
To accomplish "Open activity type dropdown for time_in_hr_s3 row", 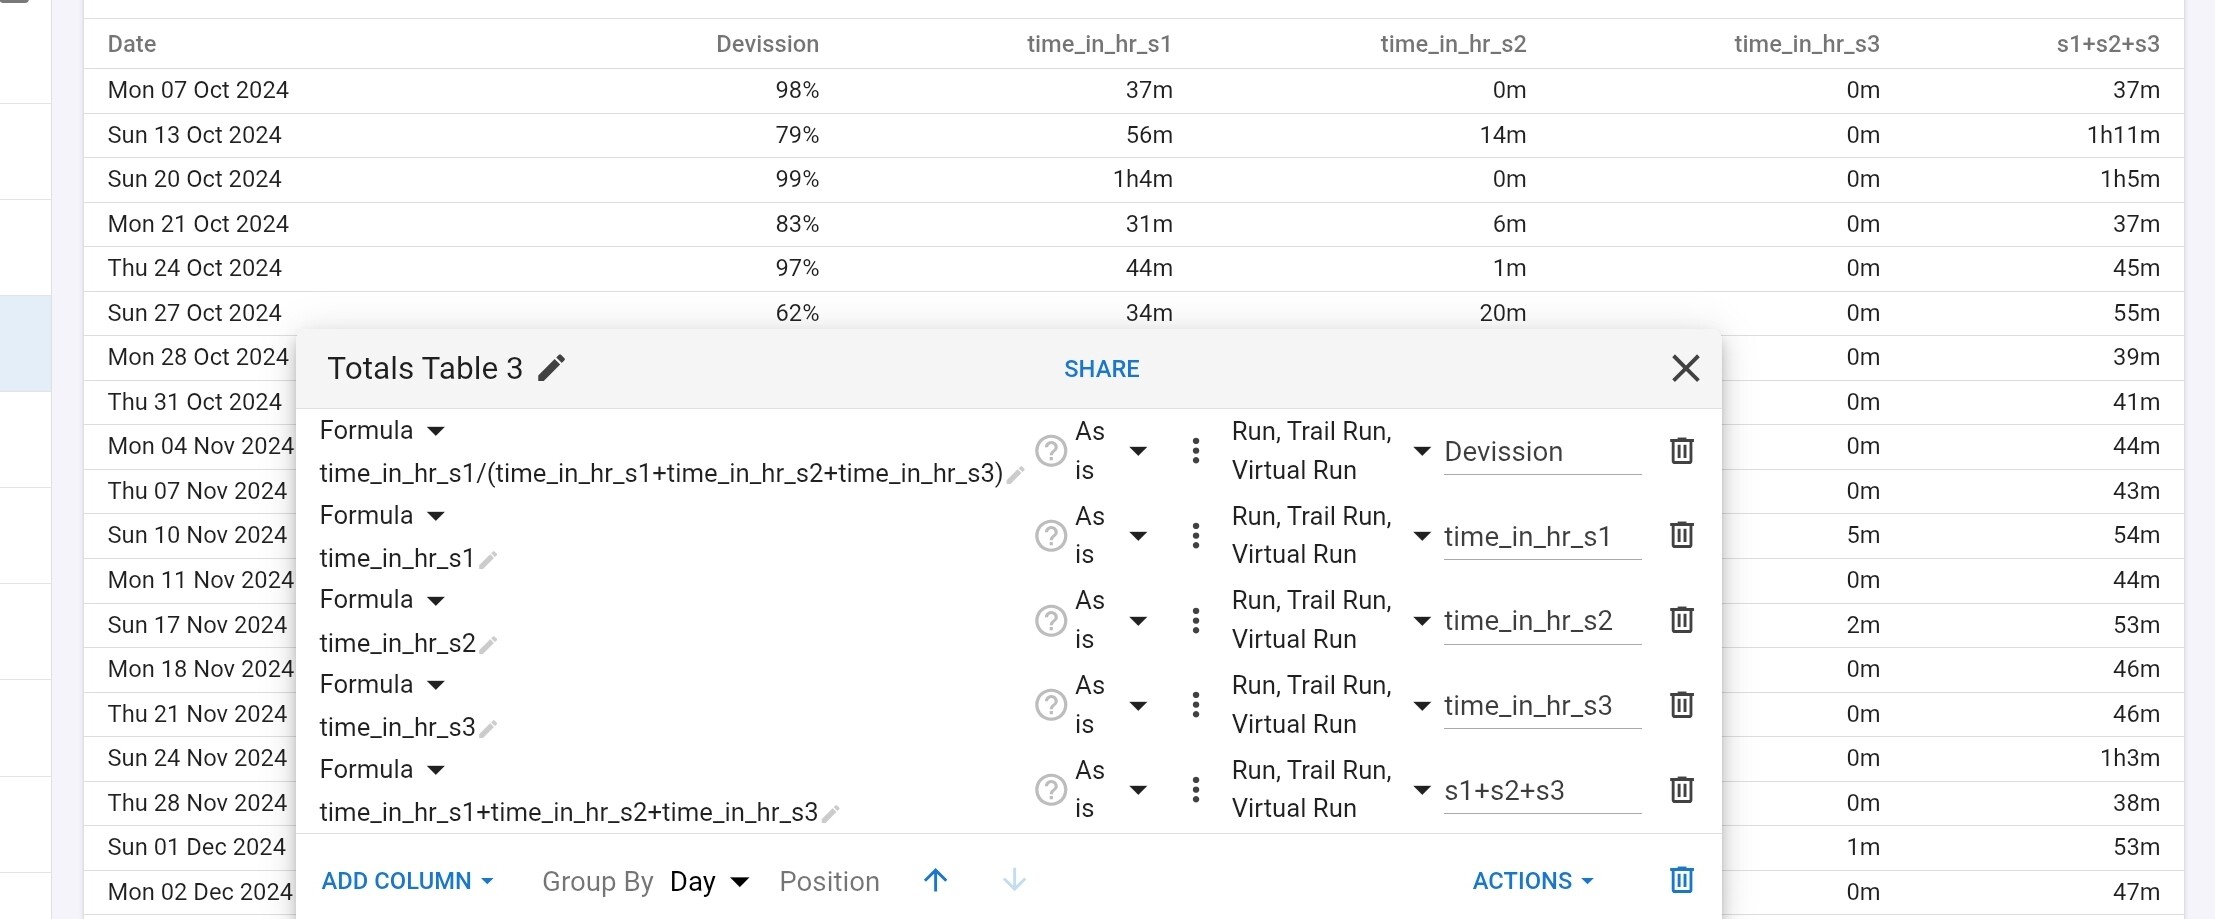I will [x=1421, y=705].
